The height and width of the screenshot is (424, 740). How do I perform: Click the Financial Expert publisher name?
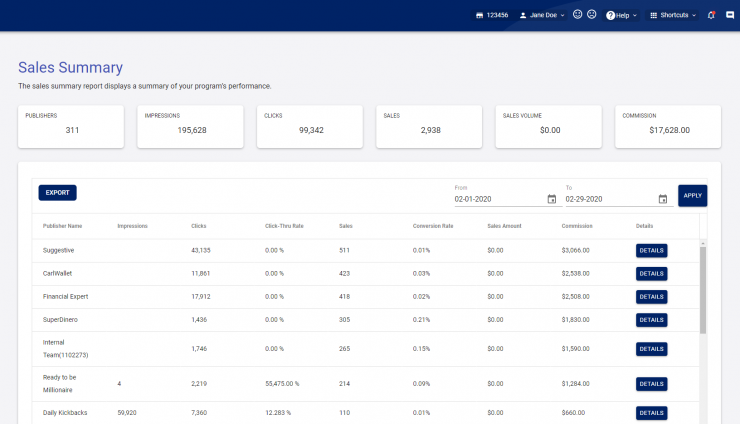click(x=65, y=297)
